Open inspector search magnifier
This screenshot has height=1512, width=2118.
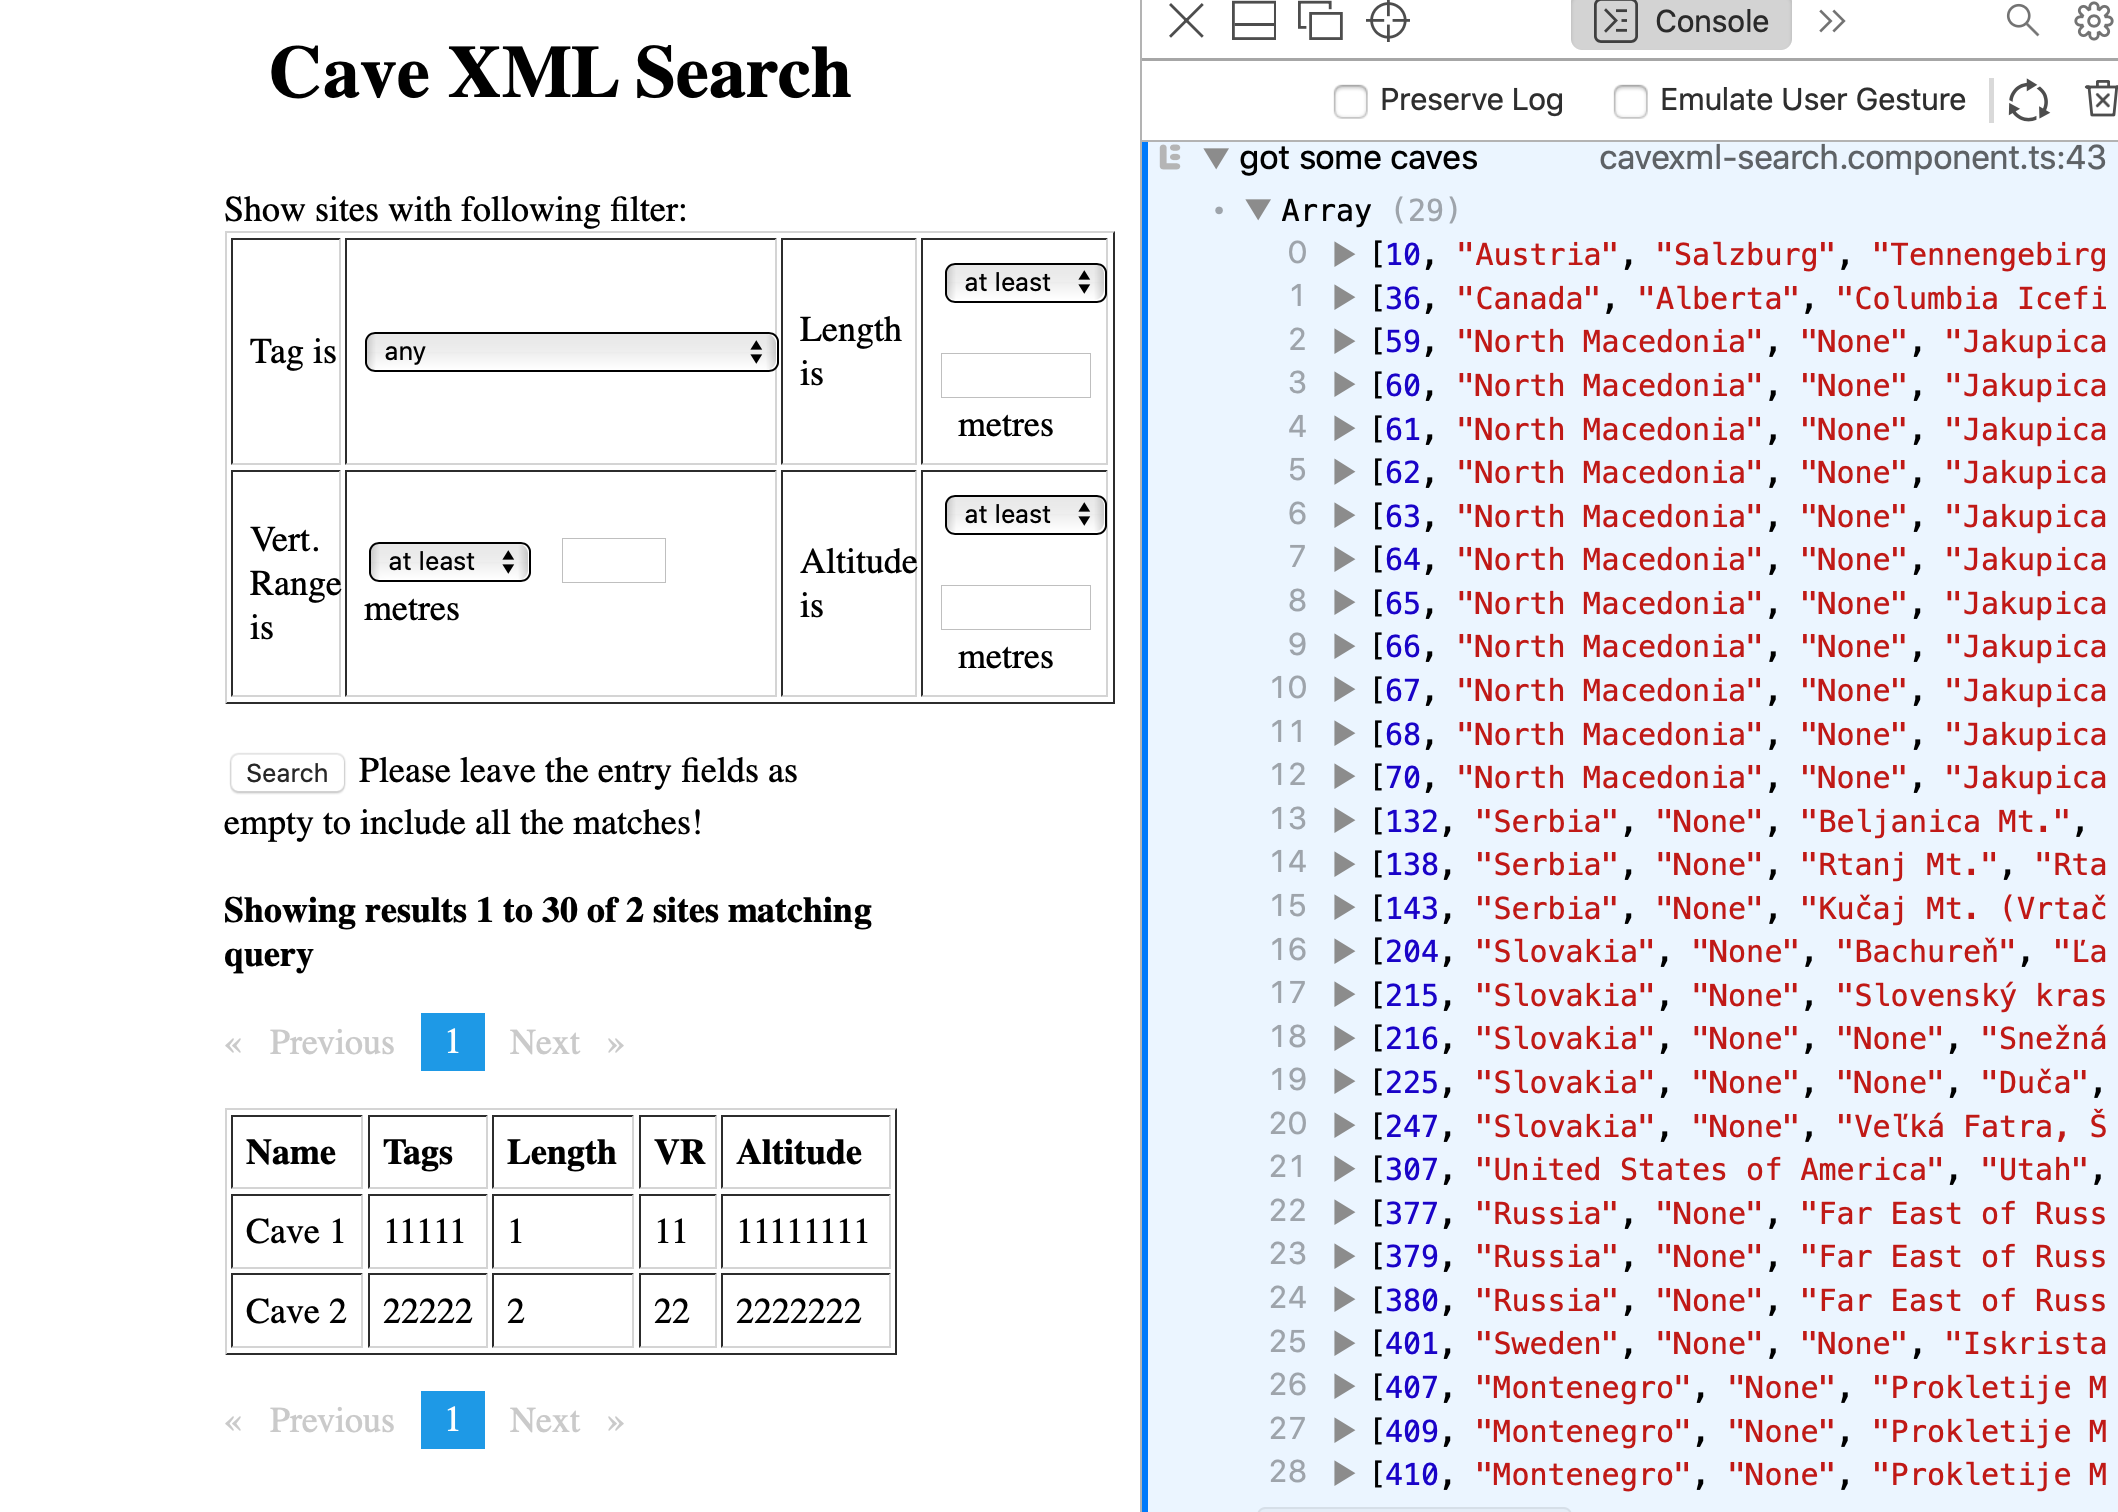click(2022, 21)
